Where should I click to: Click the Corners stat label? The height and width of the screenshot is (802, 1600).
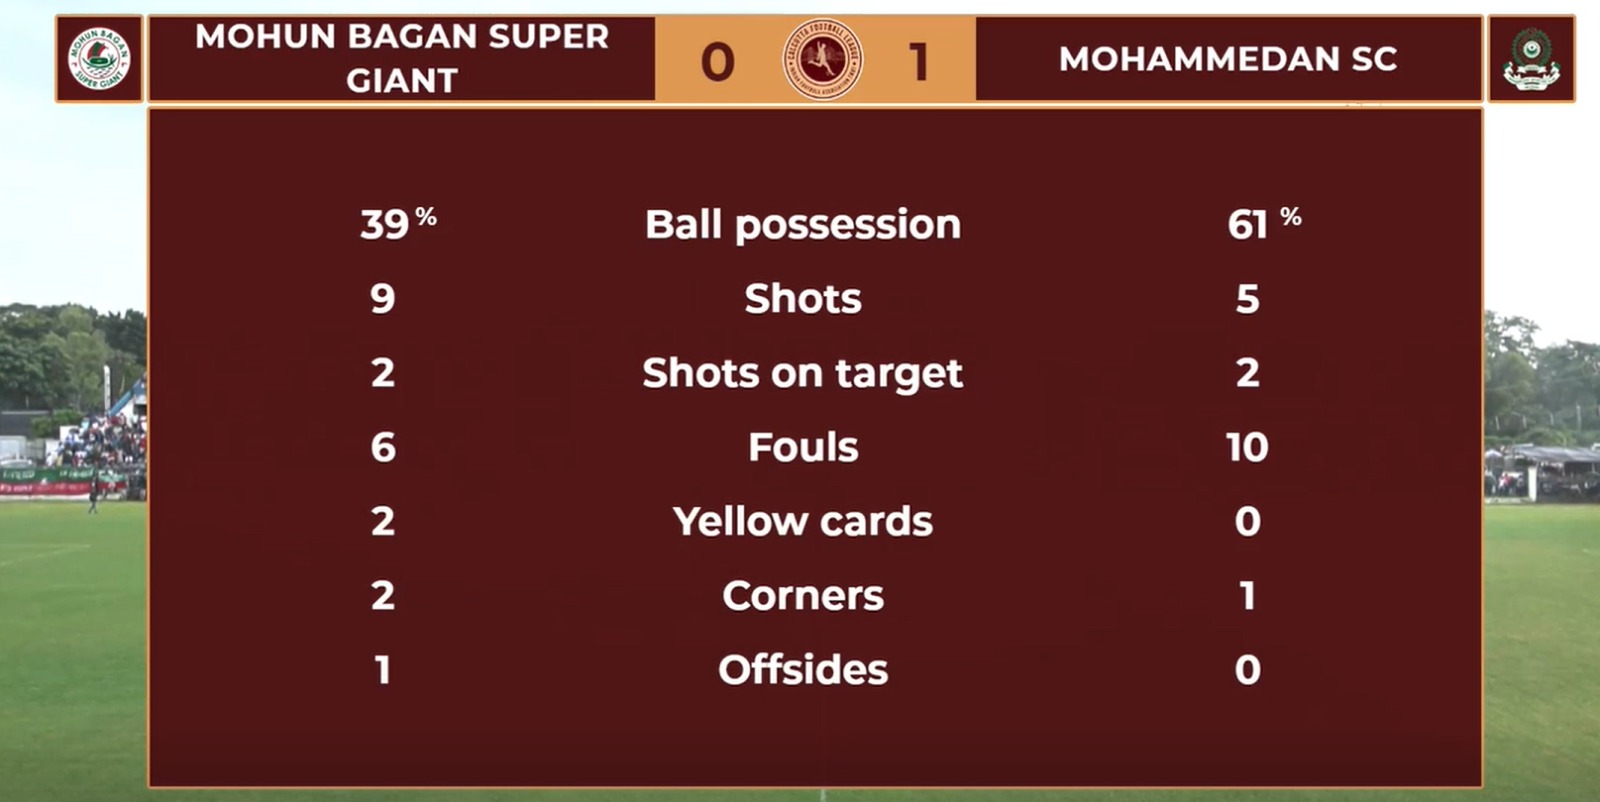point(803,596)
